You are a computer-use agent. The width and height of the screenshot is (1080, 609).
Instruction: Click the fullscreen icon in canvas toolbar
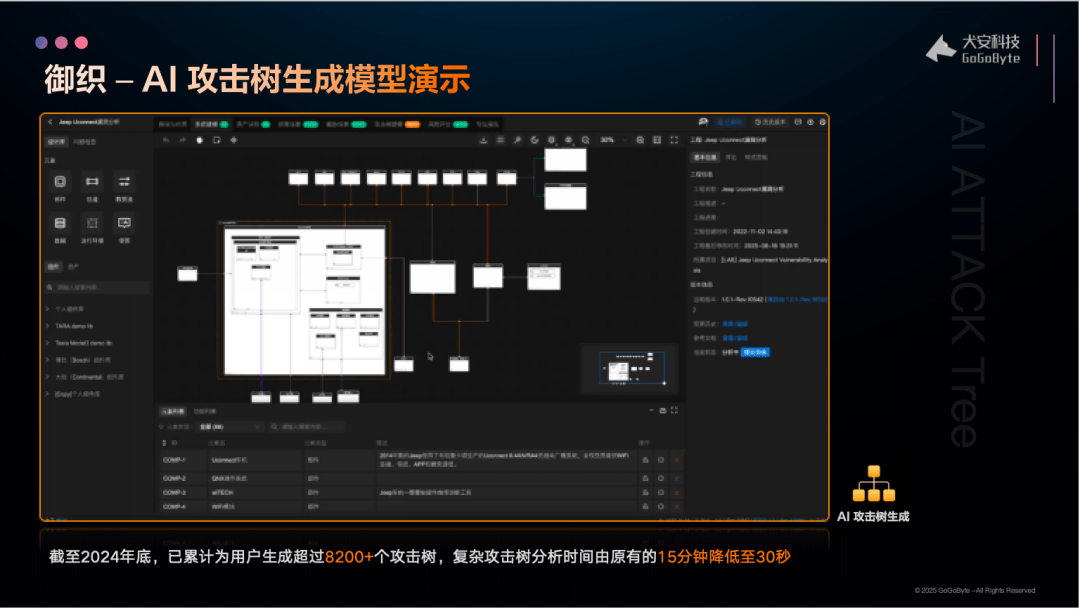point(674,140)
